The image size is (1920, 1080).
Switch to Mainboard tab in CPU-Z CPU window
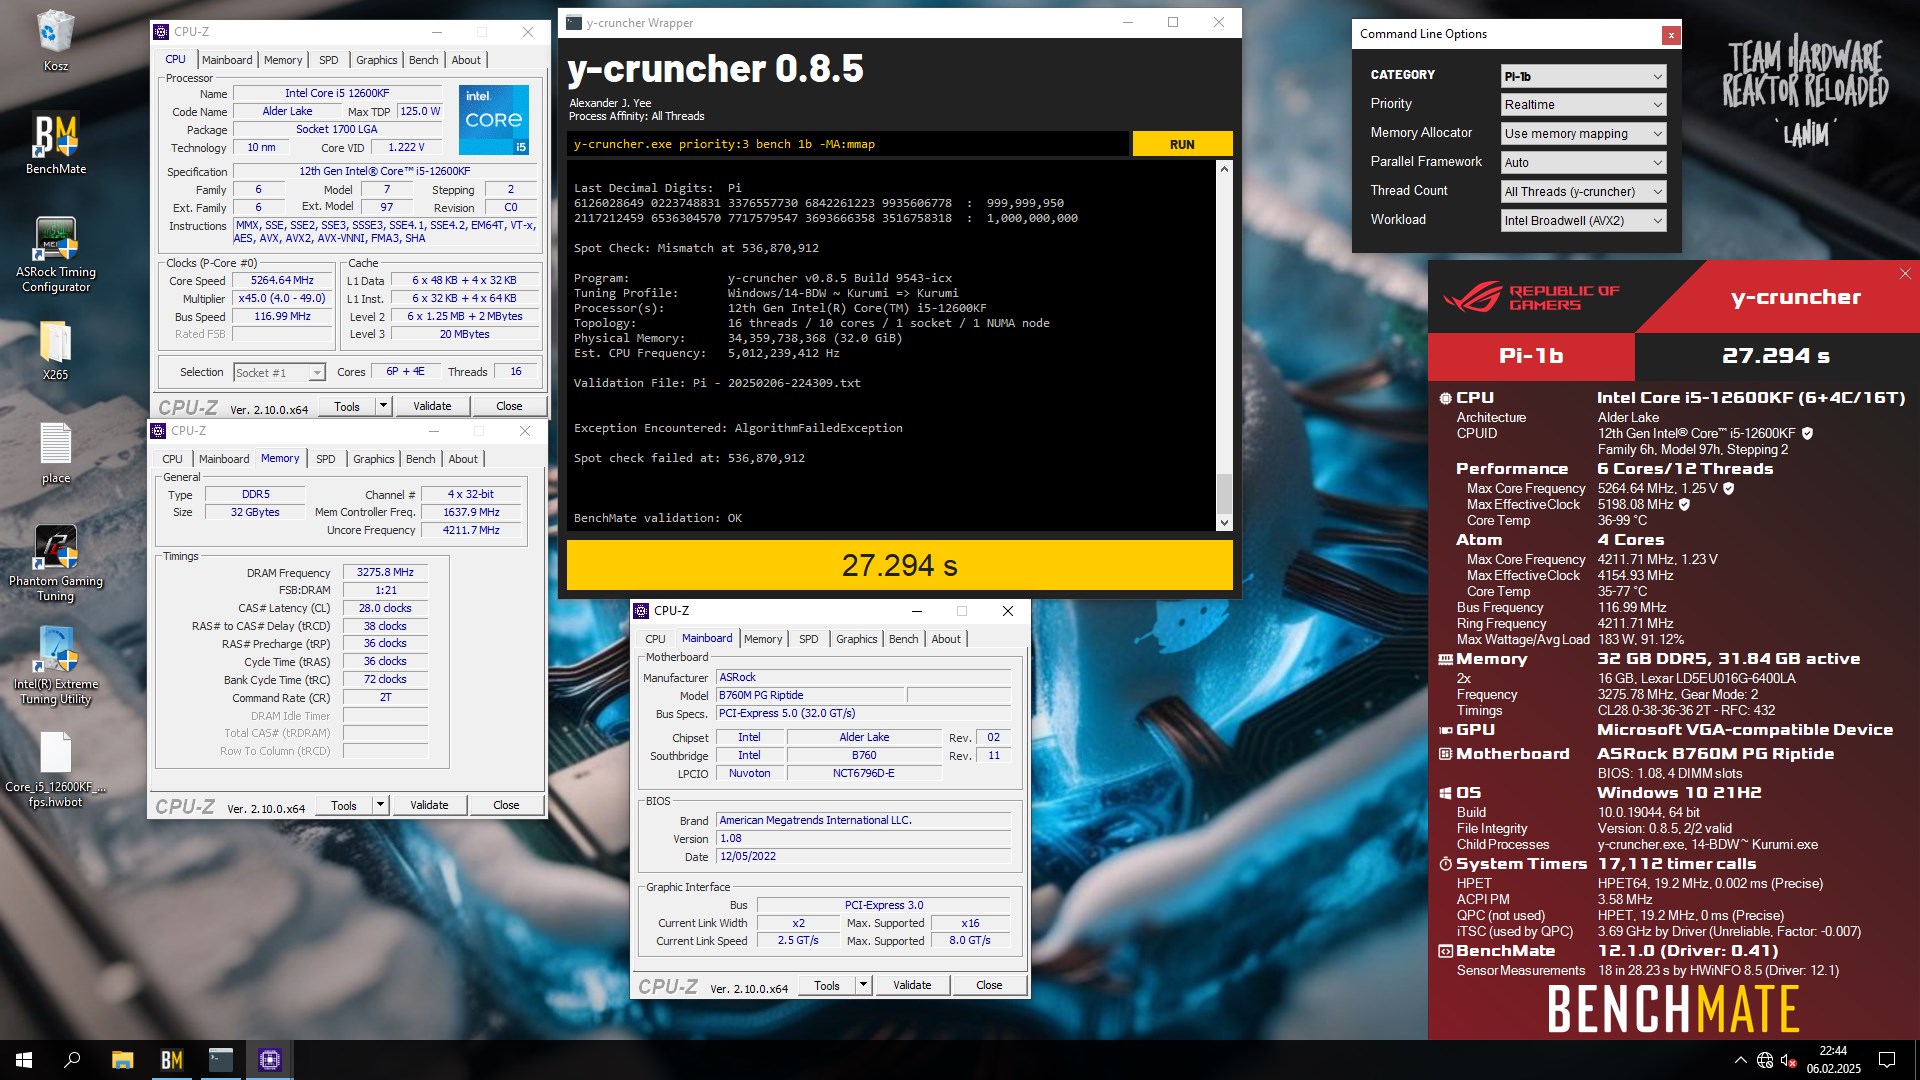(x=227, y=60)
